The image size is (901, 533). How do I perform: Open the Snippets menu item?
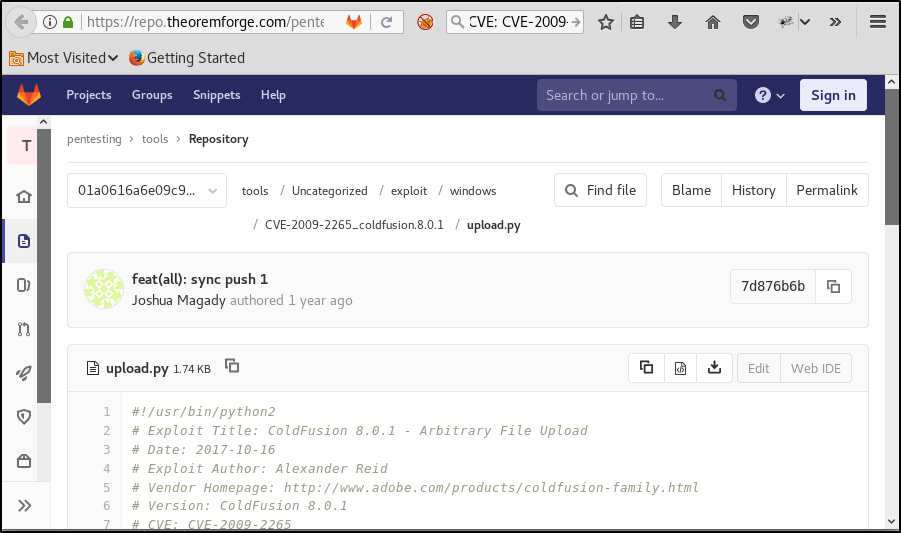click(x=217, y=95)
